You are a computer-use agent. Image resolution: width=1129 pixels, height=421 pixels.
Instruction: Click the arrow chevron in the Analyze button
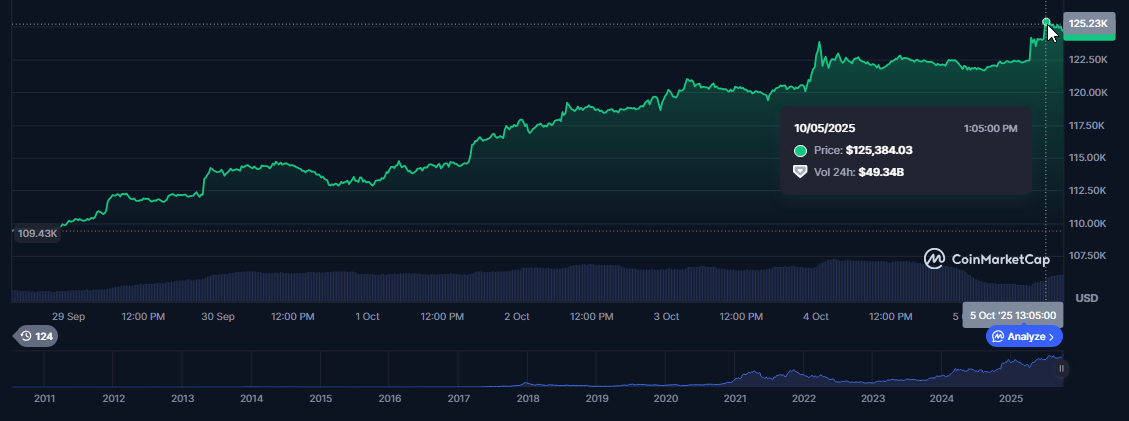tap(1051, 337)
